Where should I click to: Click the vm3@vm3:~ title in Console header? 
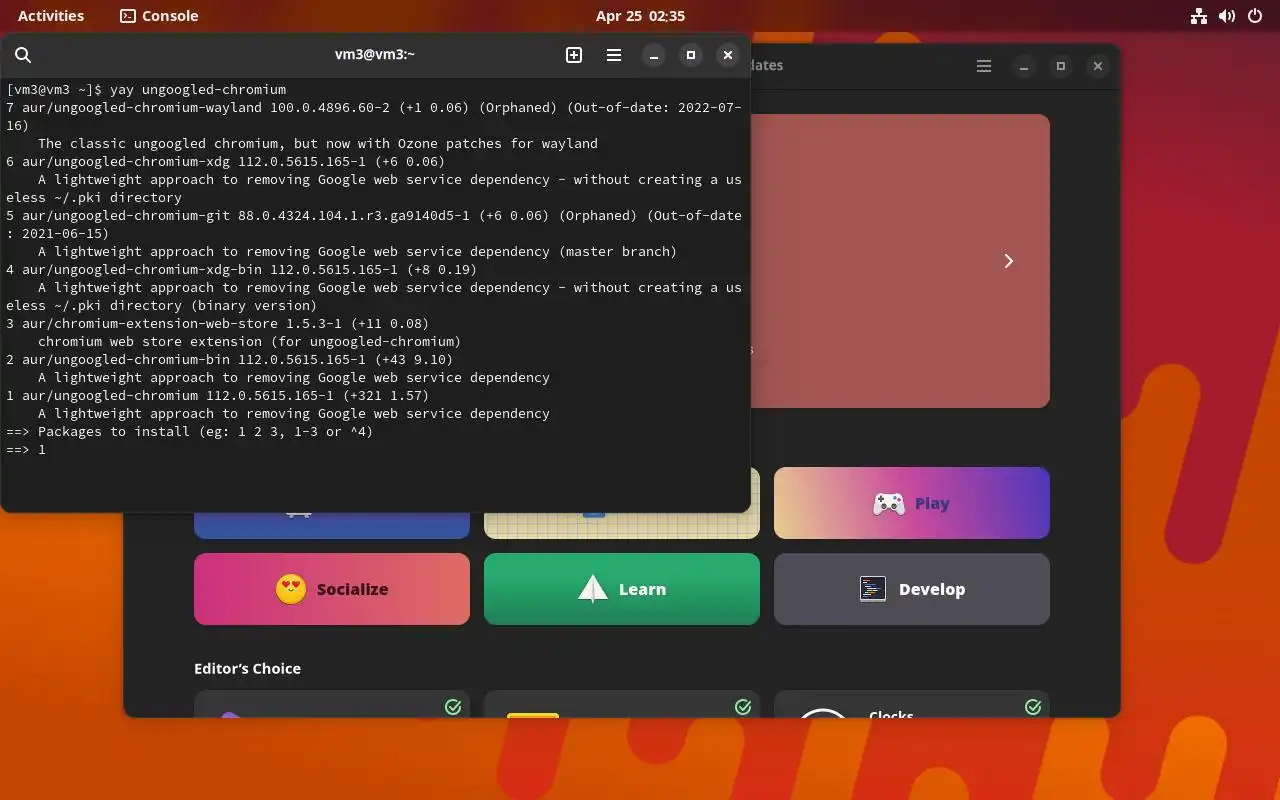pos(375,55)
